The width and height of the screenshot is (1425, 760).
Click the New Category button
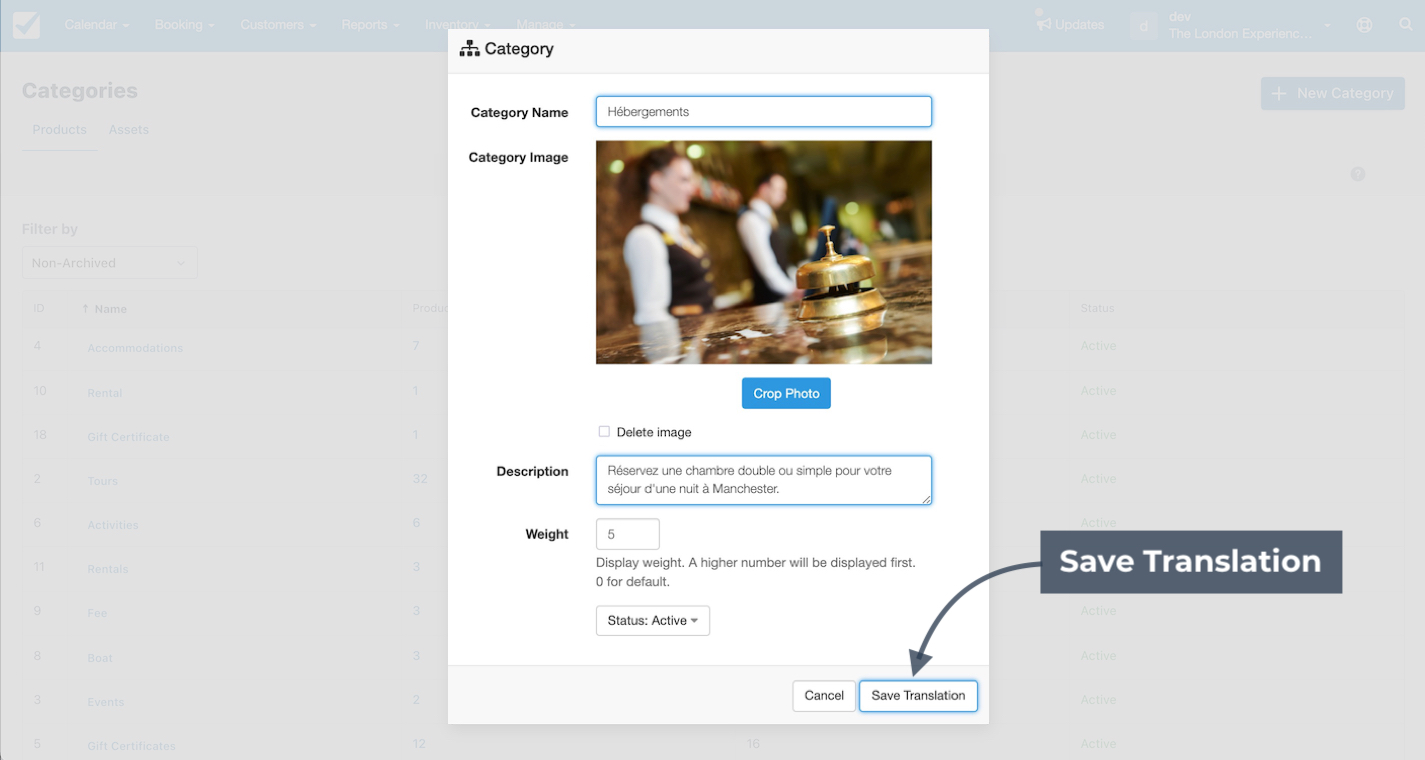tap(1332, 93)
